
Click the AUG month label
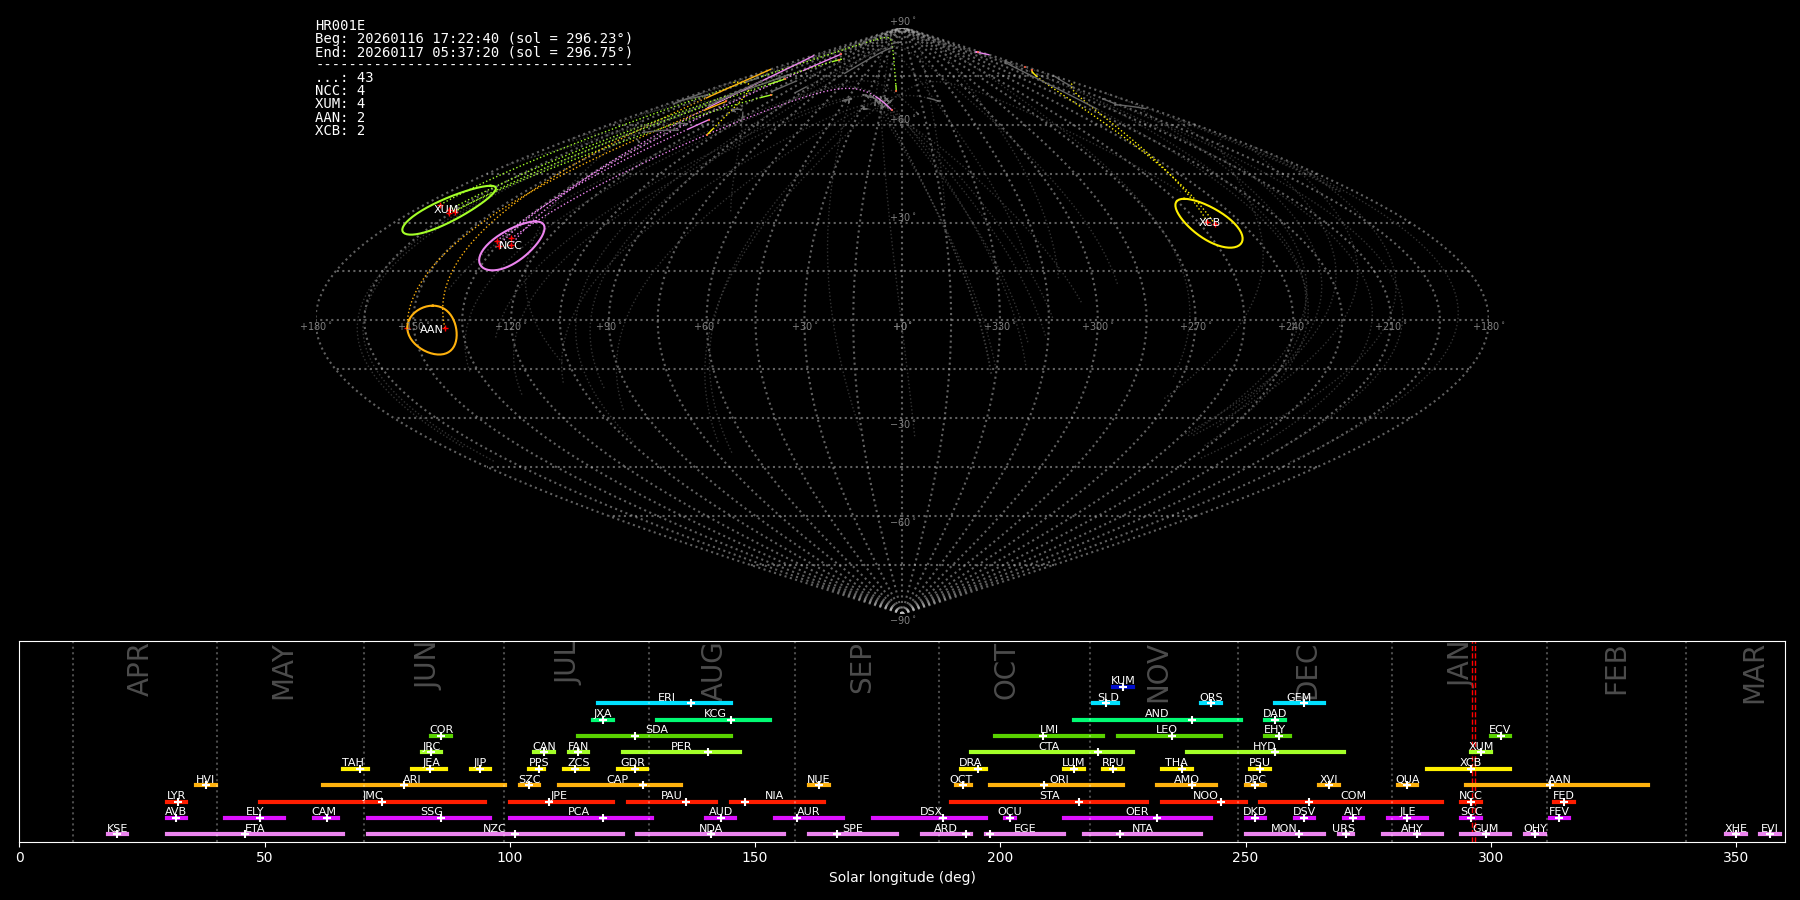(711, 670)
